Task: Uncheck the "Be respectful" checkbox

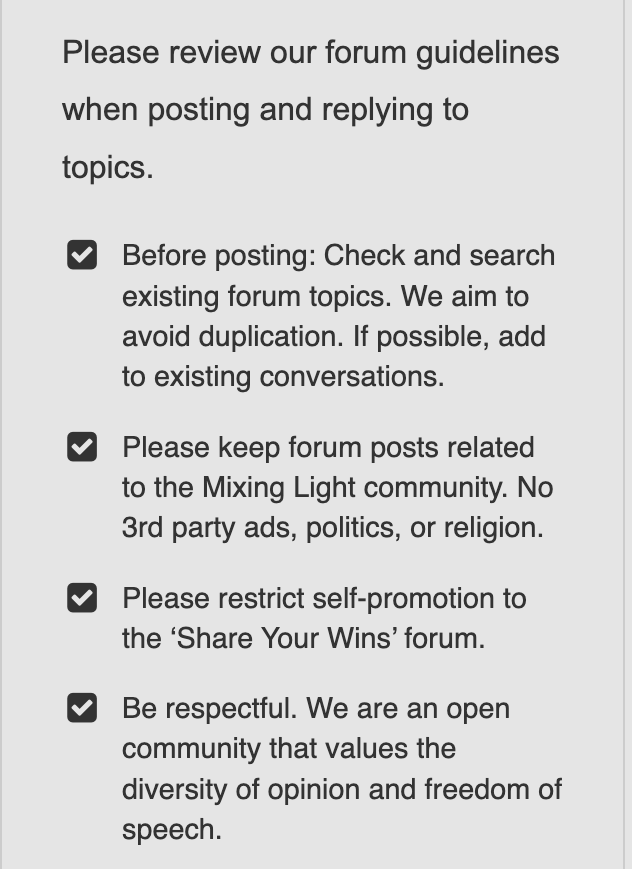Action: [x=82, y=708]
